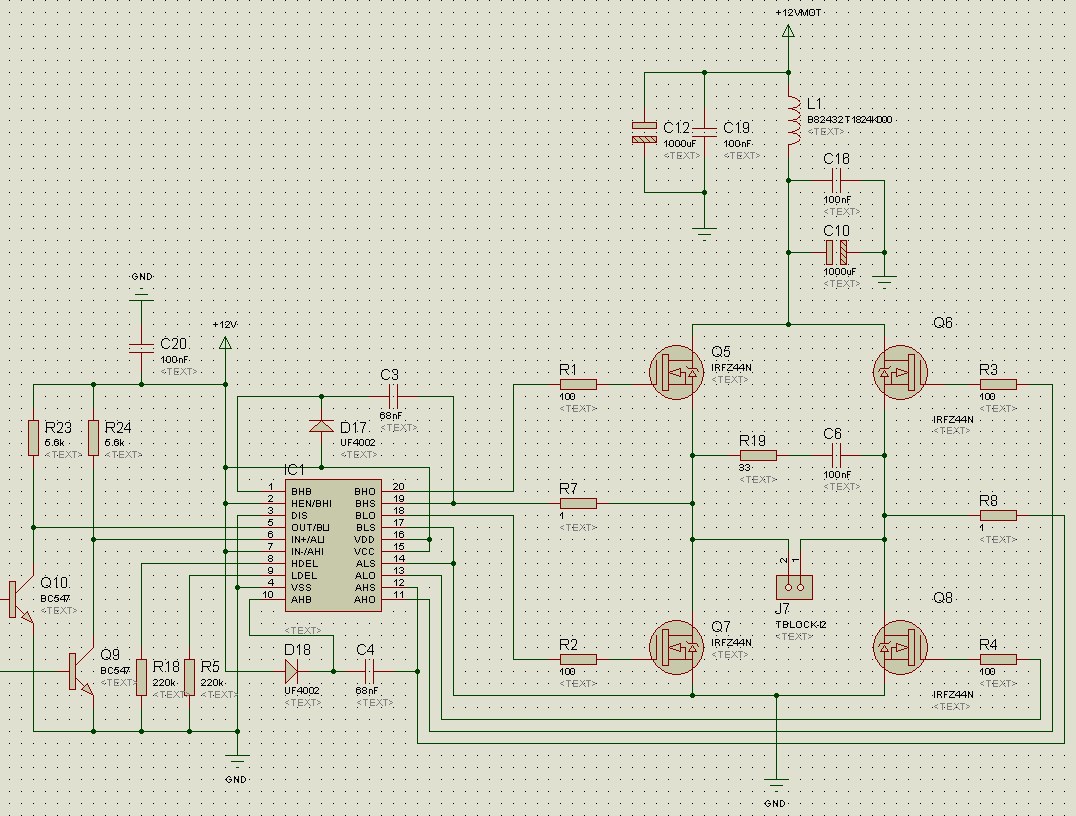The height and width of the screenshot is (816, 1076).
Task: Select electrolytic capacitor C12
Action: tap(644, 132)
